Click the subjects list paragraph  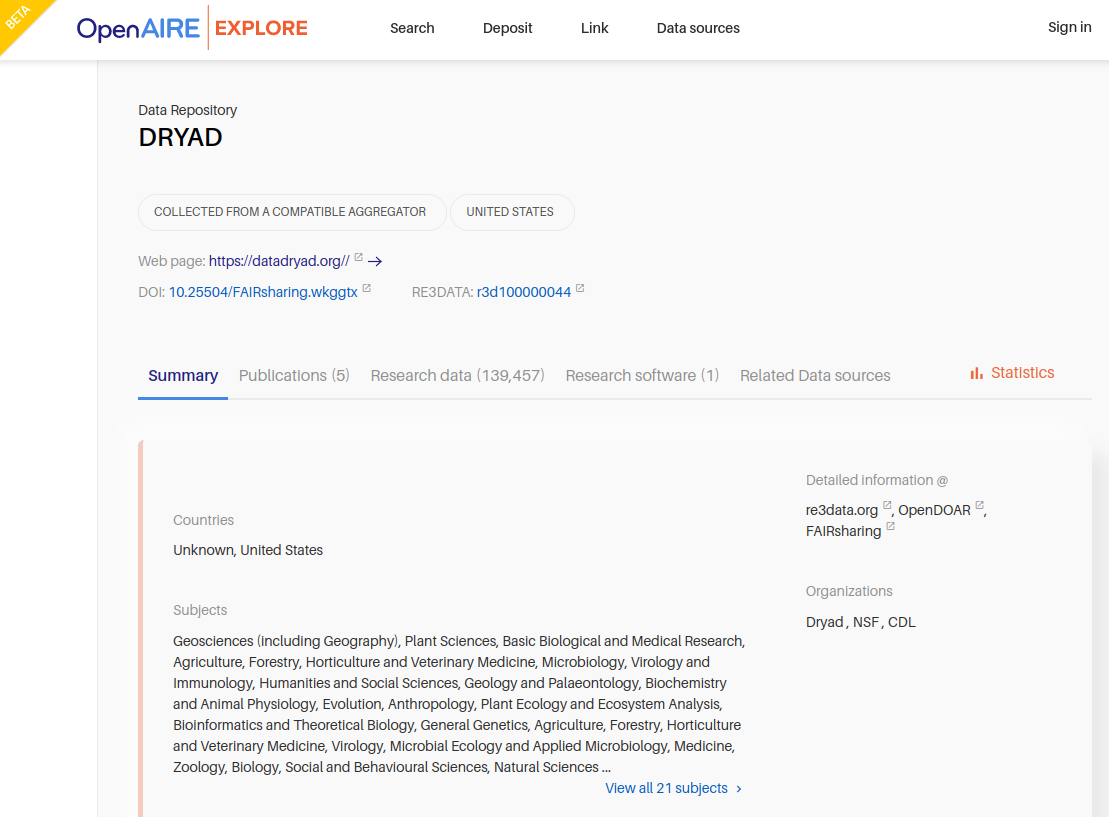click(x=459, y=704)
